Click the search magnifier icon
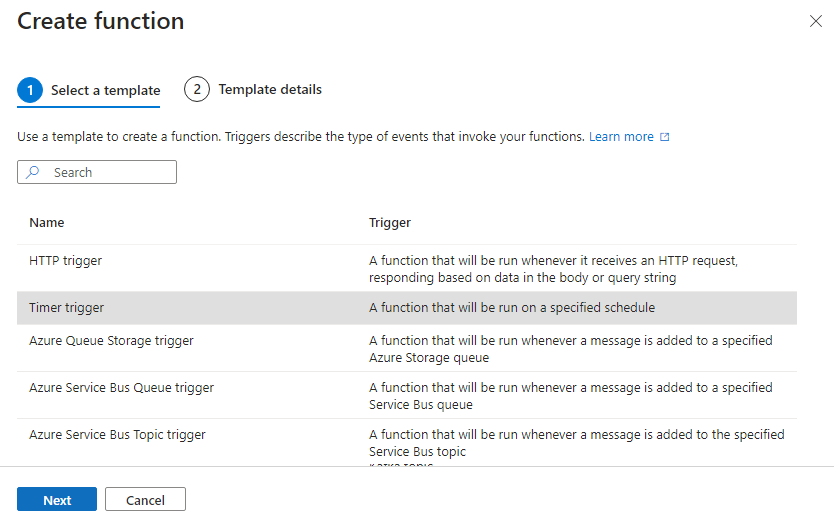 click(x=34, y=172)
